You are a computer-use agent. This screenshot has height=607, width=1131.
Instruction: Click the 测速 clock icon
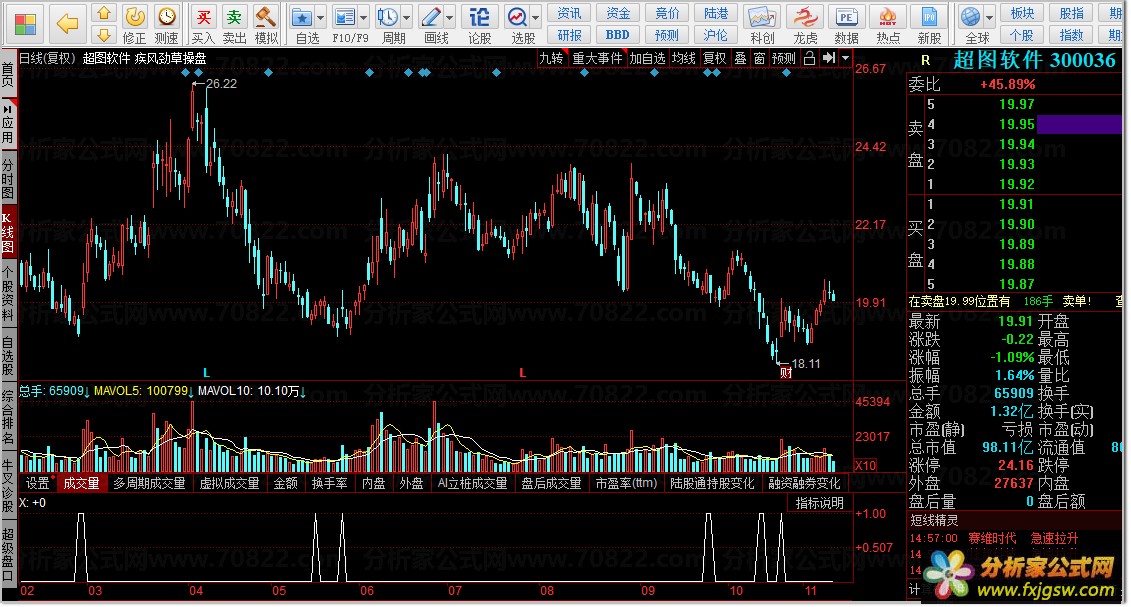[167, 17]
